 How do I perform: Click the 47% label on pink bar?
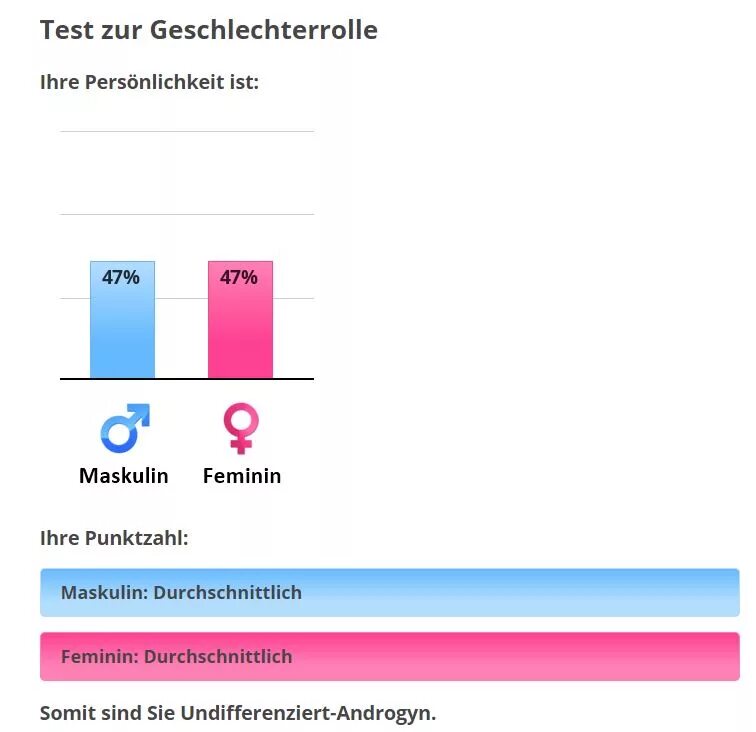(x=239, y=277)
